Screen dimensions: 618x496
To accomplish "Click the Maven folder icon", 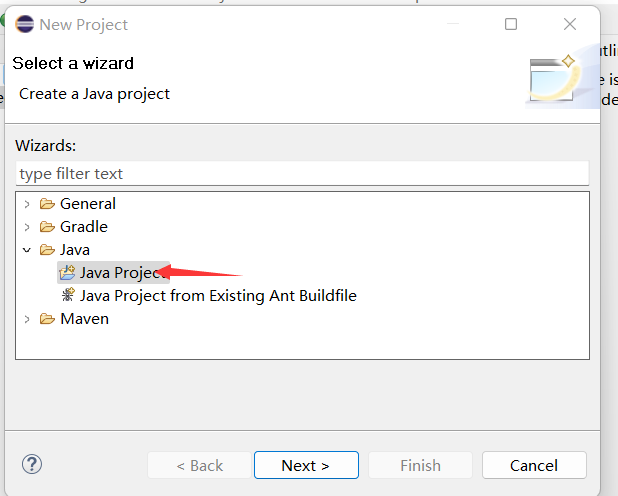I will click(47, 319).
